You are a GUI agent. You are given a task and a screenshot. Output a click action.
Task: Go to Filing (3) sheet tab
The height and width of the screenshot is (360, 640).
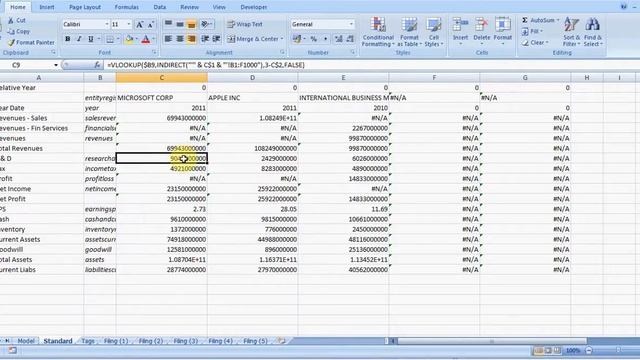click(x=185, y=341)
